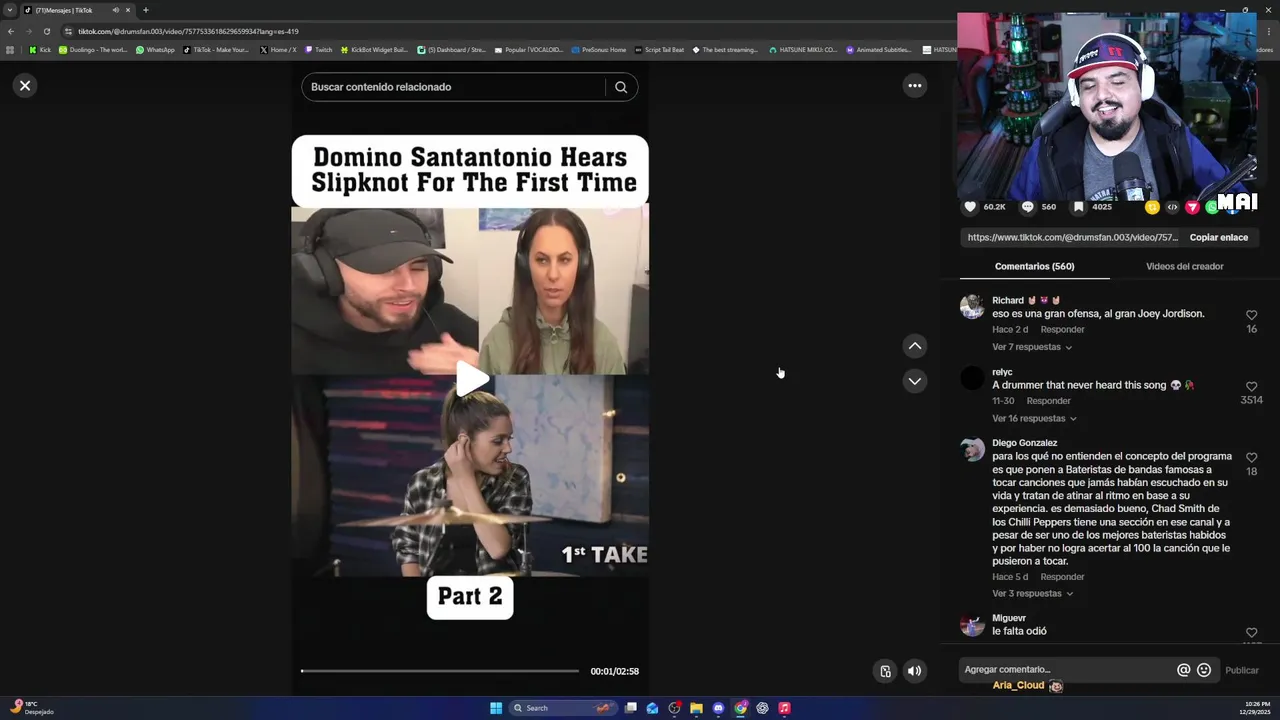Open Duolingo bookmark
Image resolution: width=1280 pixels, height=720 pixels.
tap(93, 49)
